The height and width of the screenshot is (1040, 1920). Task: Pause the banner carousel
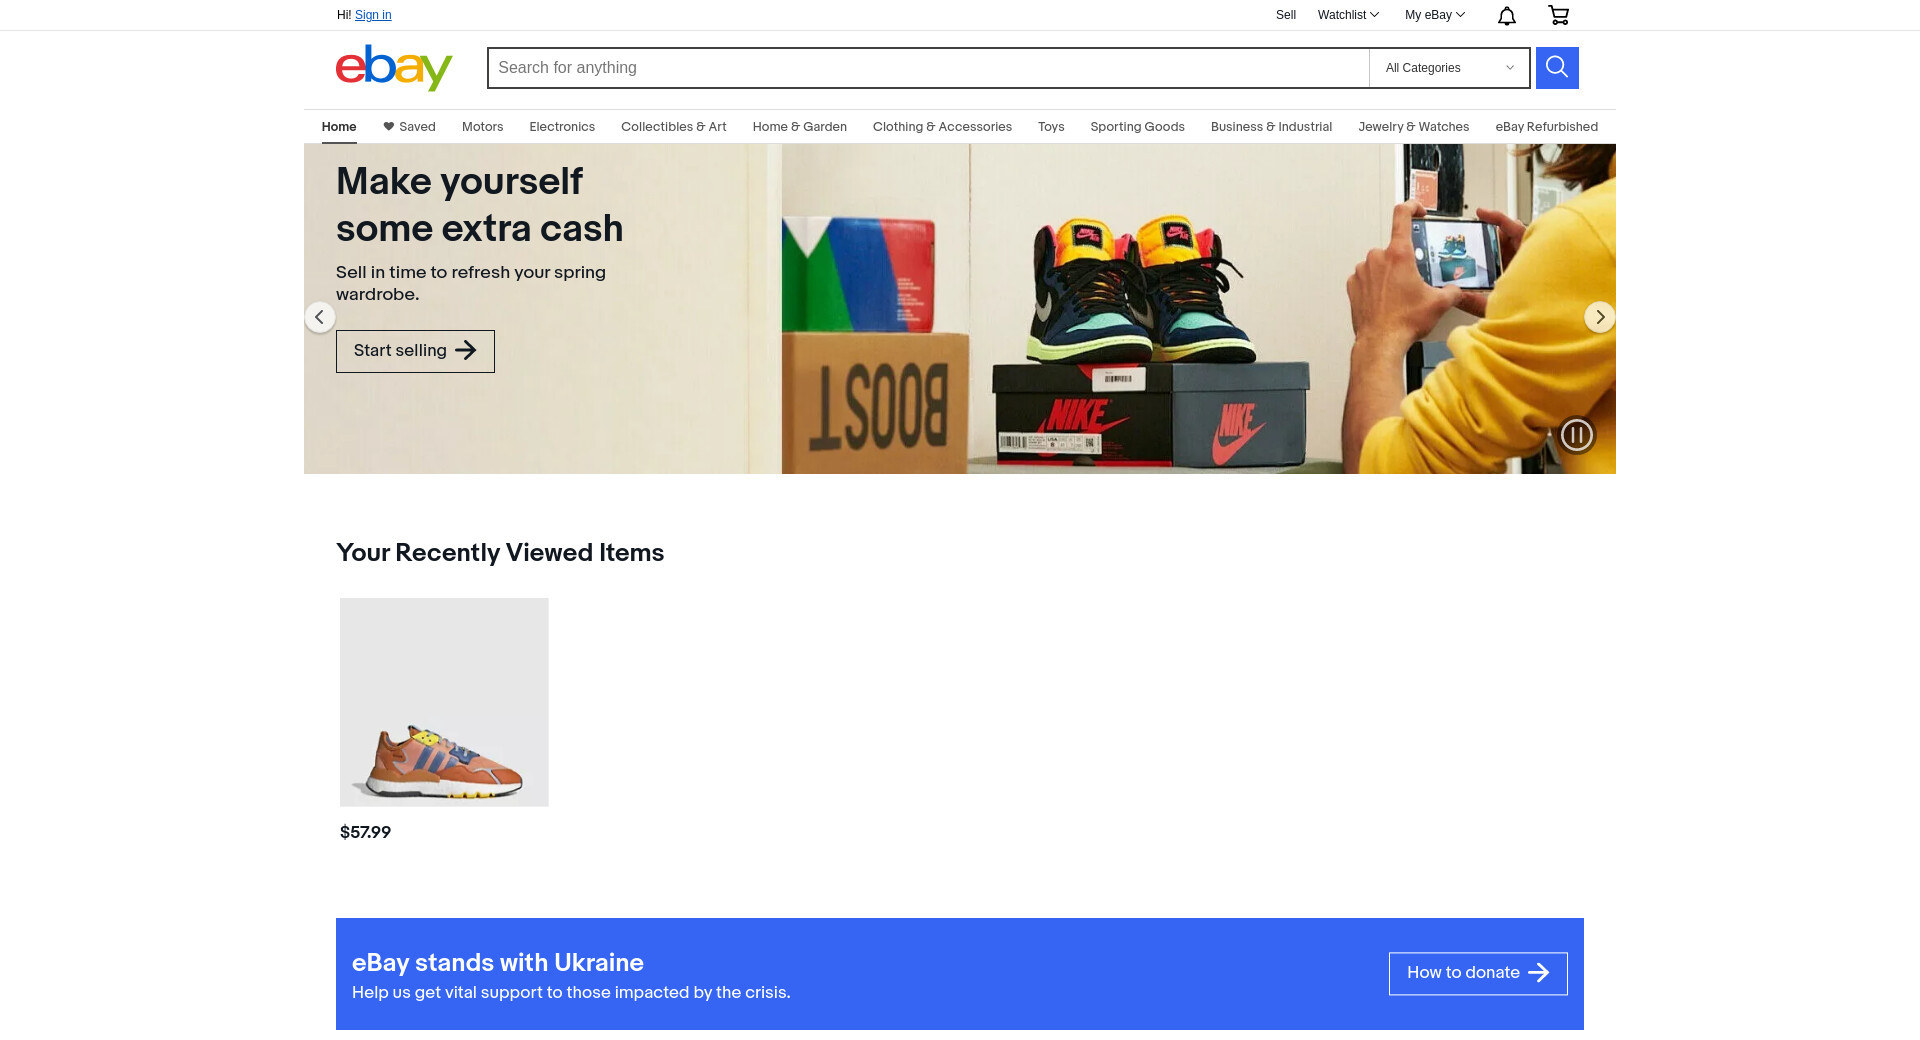click(1577, 435)
